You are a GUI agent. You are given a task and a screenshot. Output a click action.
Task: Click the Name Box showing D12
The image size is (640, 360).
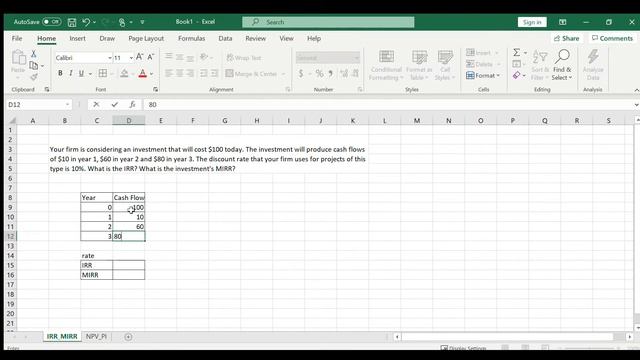click(x=35, y=105)
